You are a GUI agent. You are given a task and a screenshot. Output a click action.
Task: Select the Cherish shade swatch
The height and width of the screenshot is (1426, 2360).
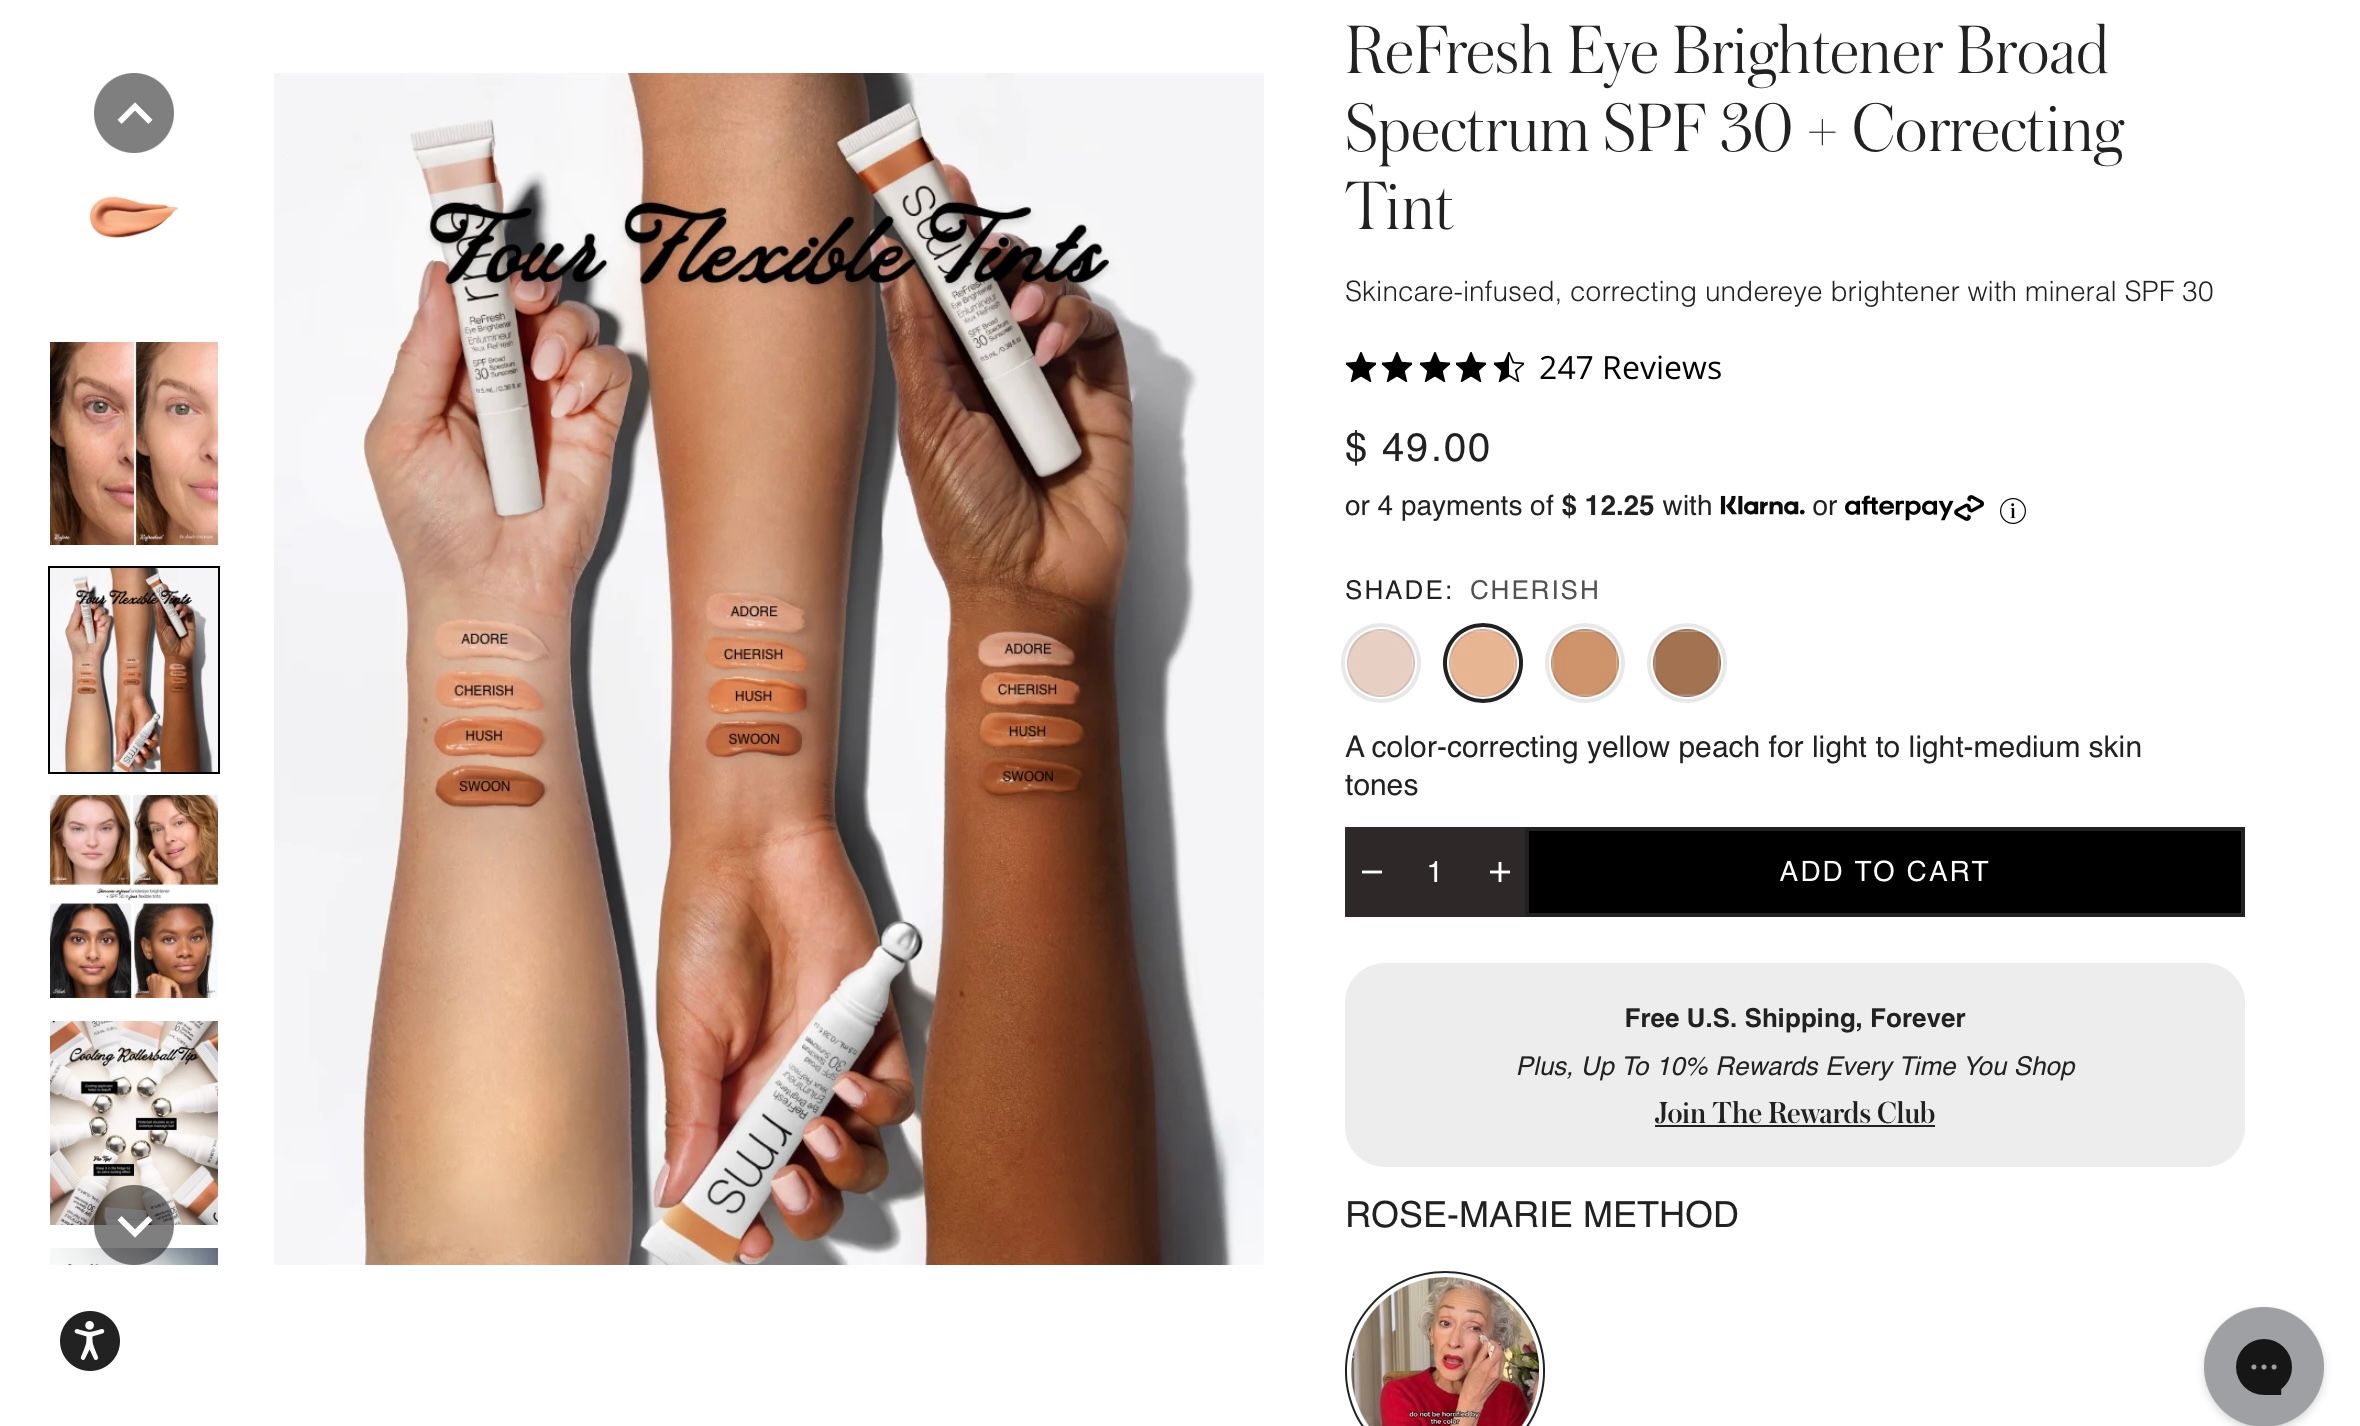pyautogui.click(x=1483, y=662)
